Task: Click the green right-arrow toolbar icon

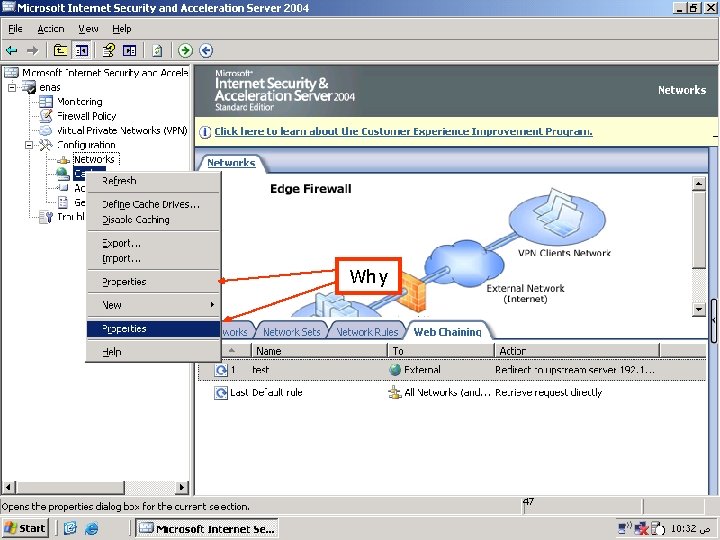Action: [185, 51]
